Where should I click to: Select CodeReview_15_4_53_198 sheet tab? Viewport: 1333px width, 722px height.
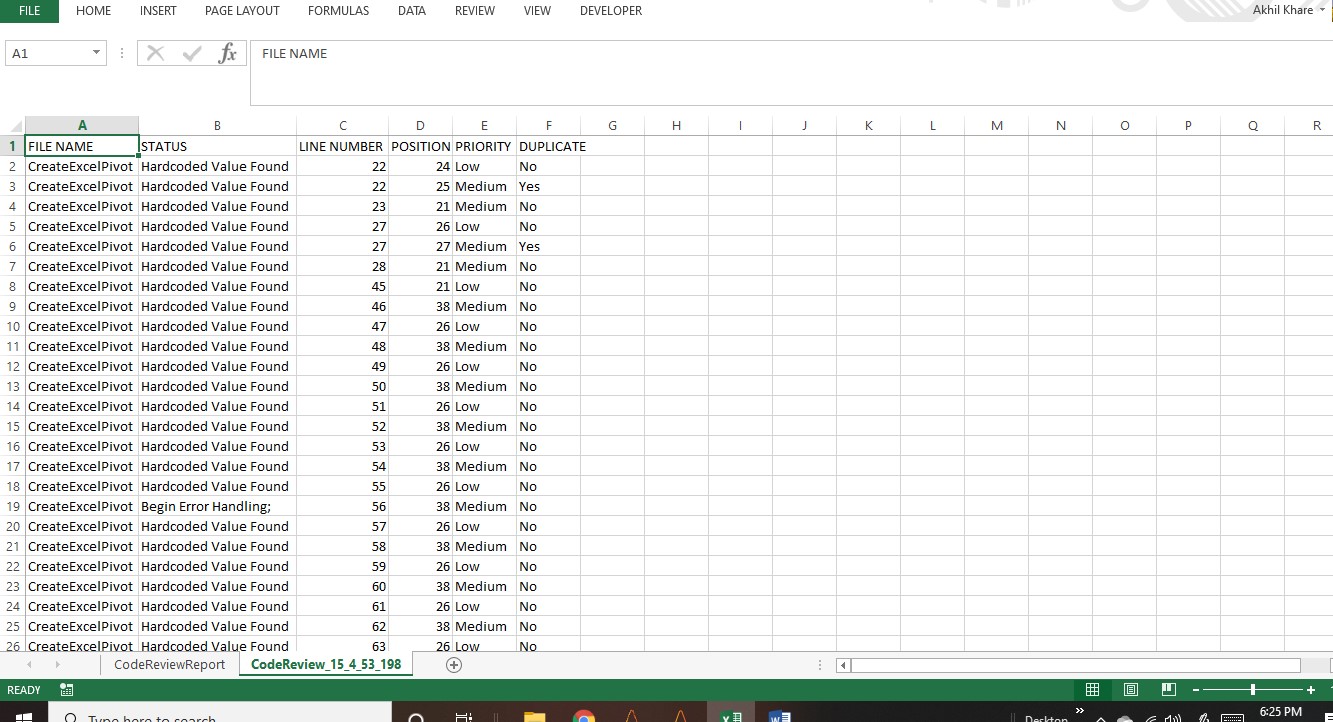(x=326, y=664)
